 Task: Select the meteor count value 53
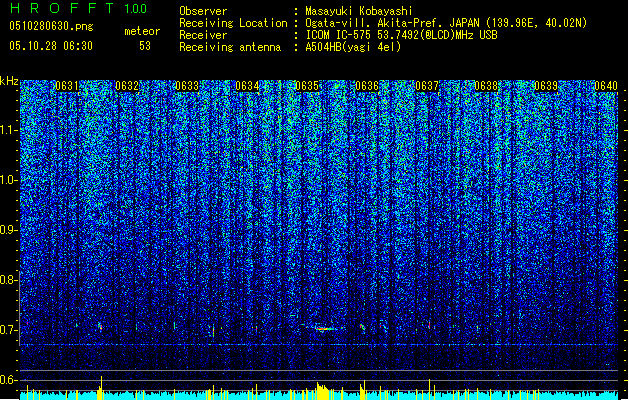click(145, 46)
